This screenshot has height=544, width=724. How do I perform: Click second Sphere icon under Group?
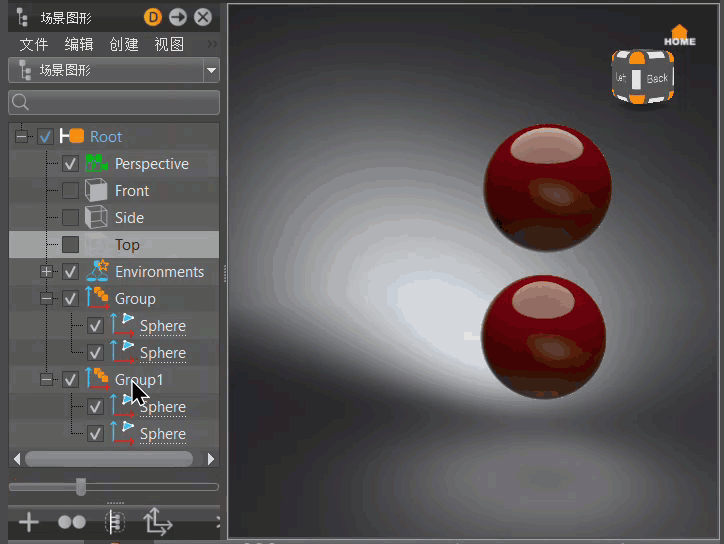click(122, 352)
